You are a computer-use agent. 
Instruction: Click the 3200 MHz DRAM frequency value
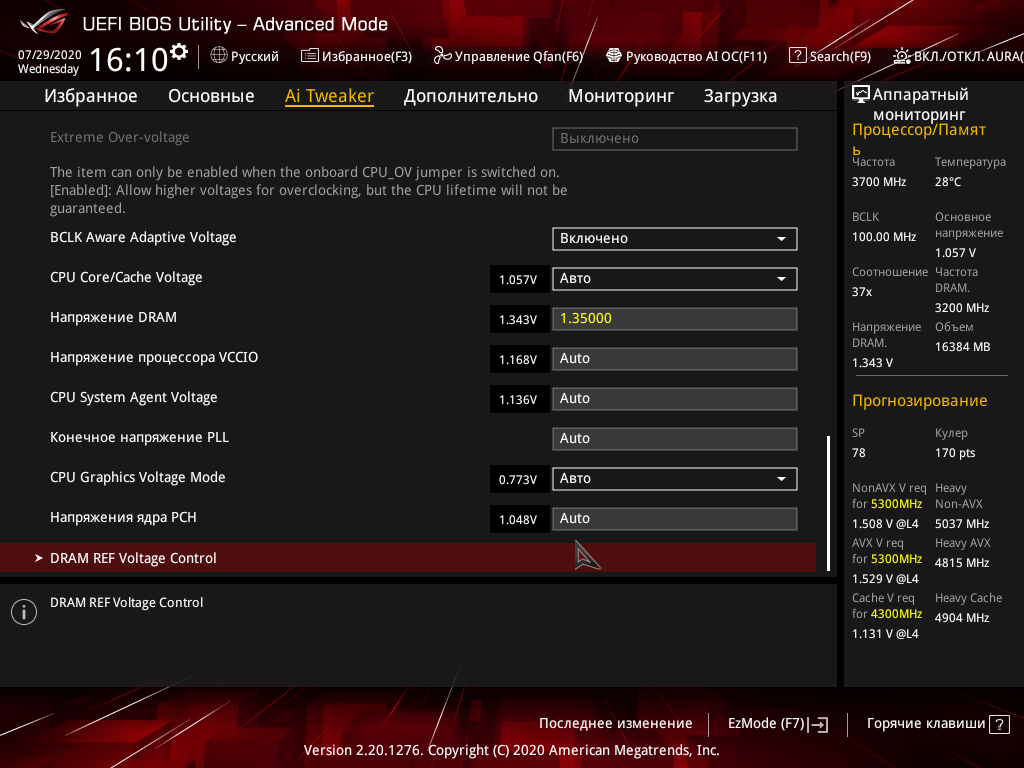pyautogui.click(x=962, y=308)
